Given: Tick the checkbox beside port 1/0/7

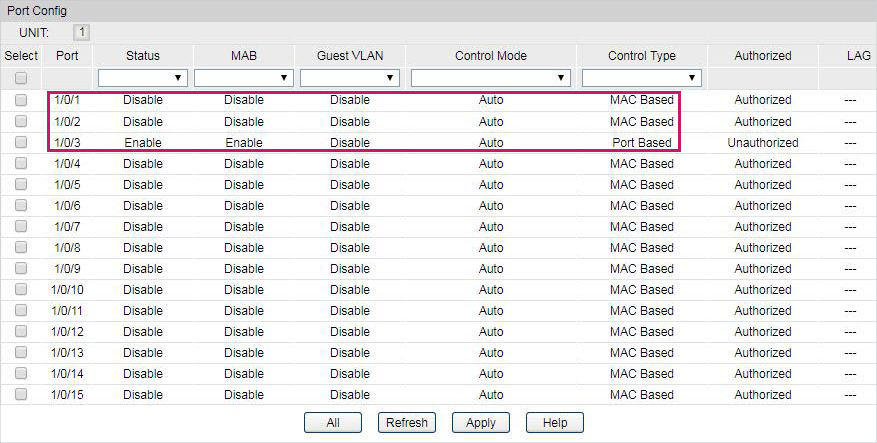Looking at the screenshot, I should click(21, 226).
